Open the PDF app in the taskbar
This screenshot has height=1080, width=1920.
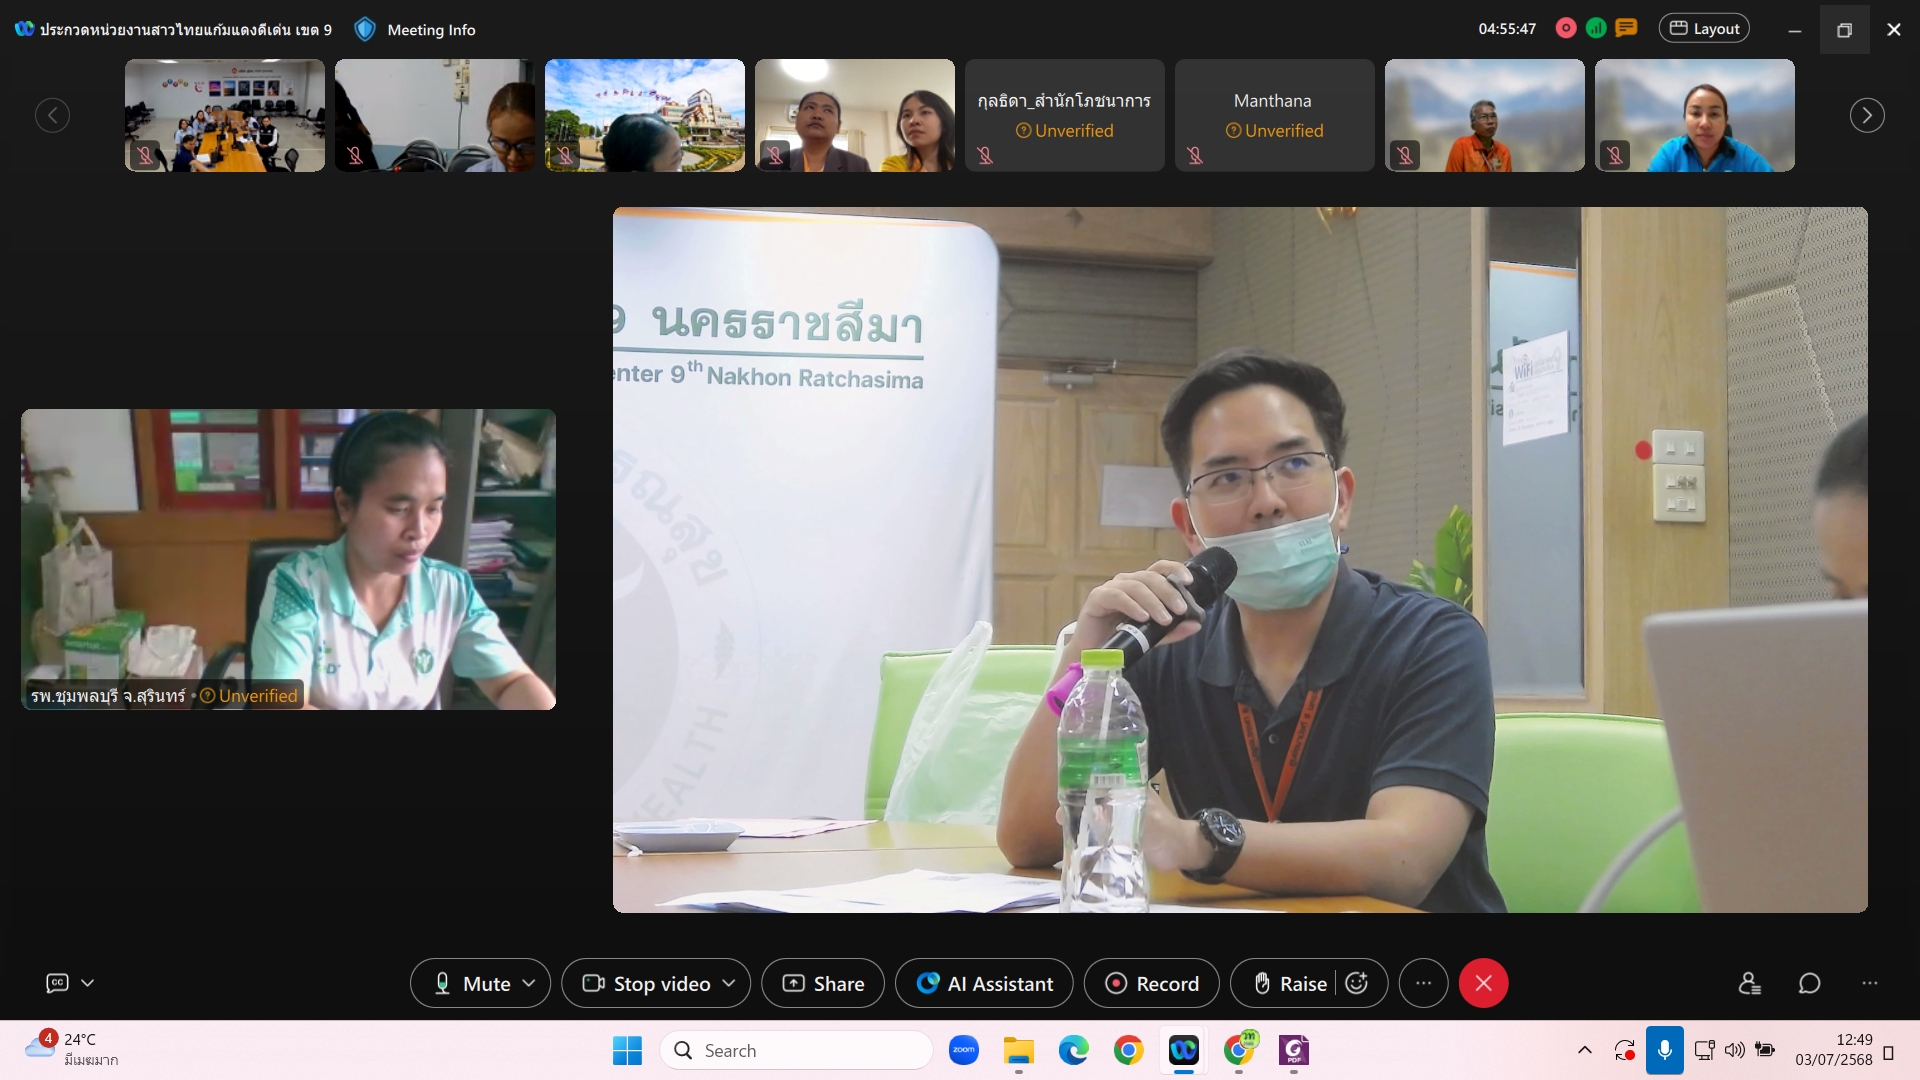[x=1294, y=1051]
